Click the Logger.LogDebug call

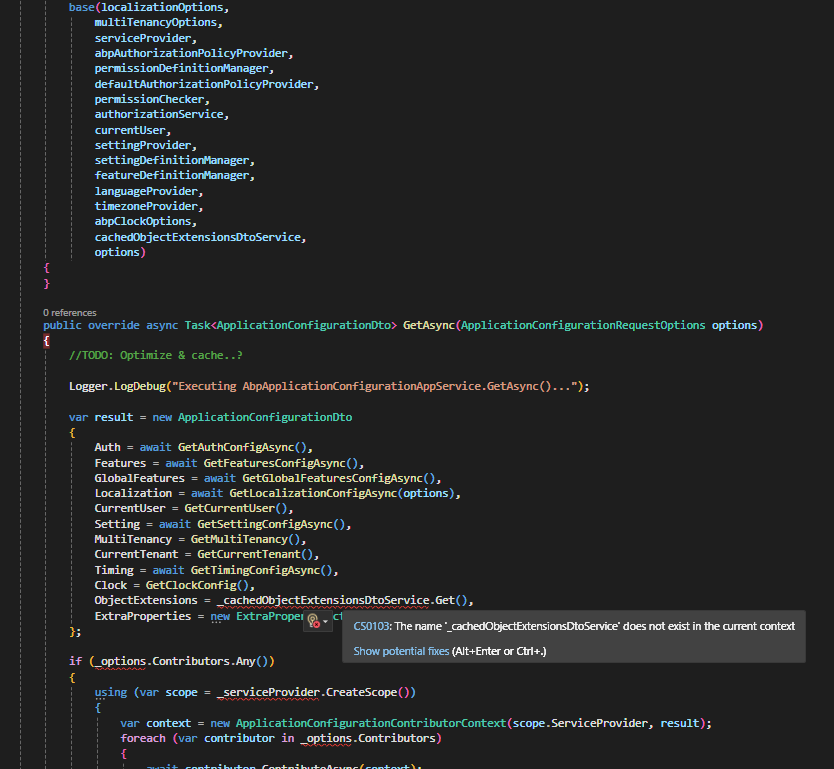coord(117,386)
